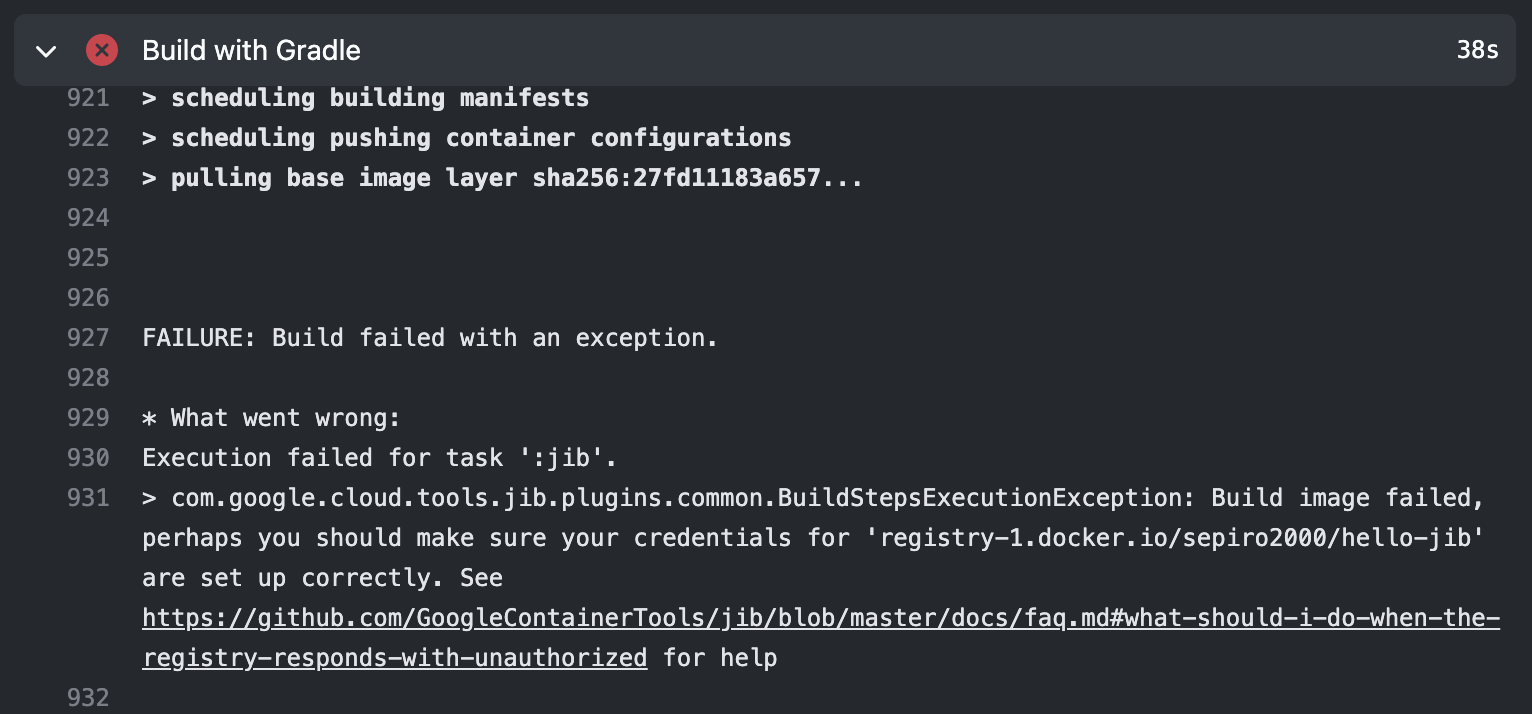The image size is (1532, 714).
Task: Collapse the Build with Gradle step chevron
Action: tap(46, 51)
